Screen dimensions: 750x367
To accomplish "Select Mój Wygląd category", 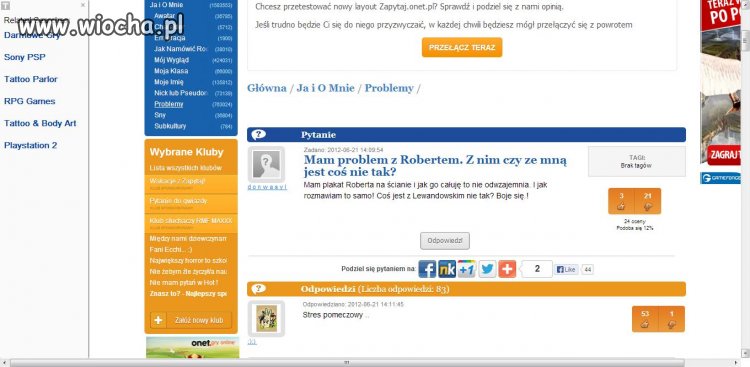I will click(171, 60).
